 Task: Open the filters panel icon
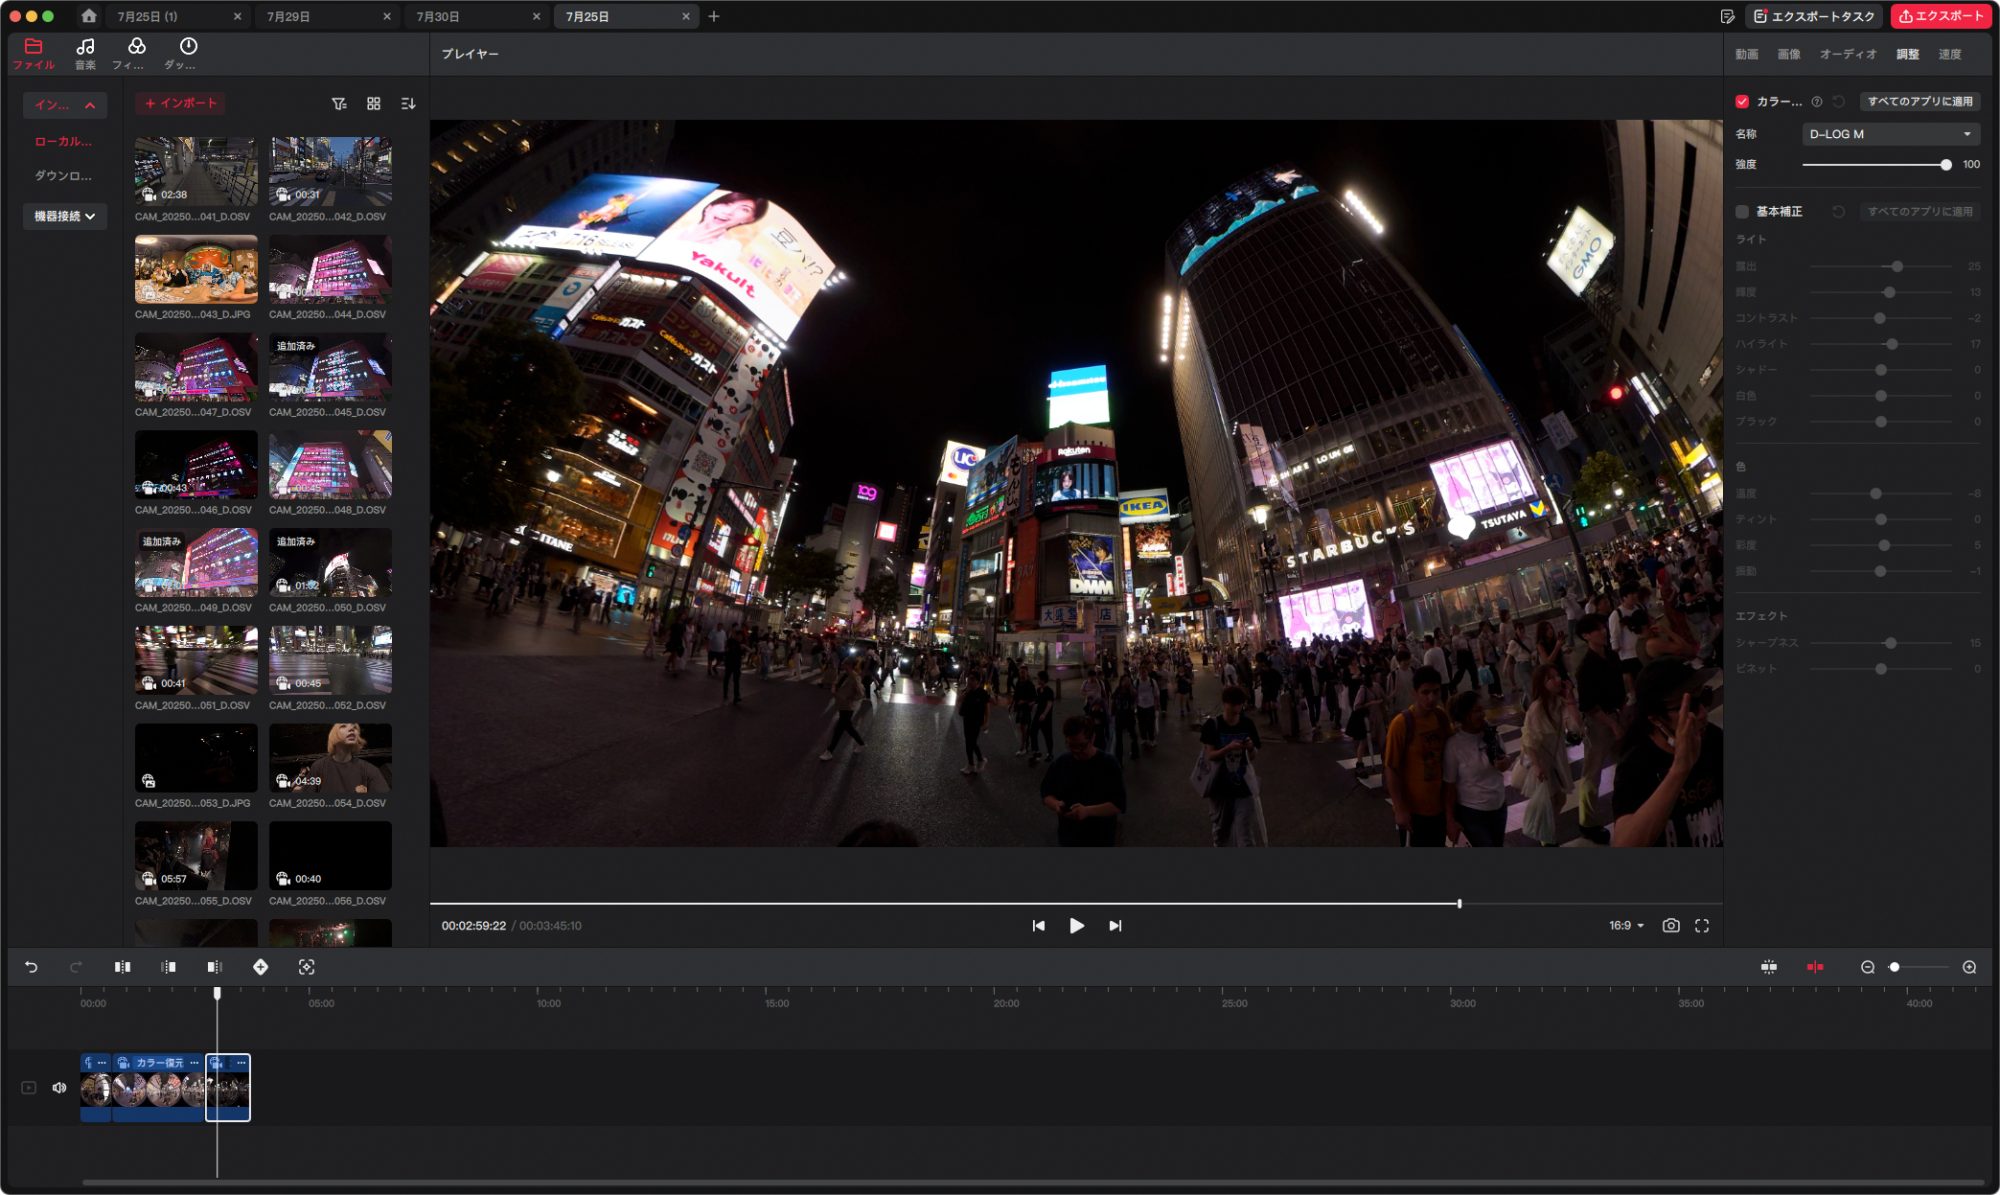coord(136,54)
